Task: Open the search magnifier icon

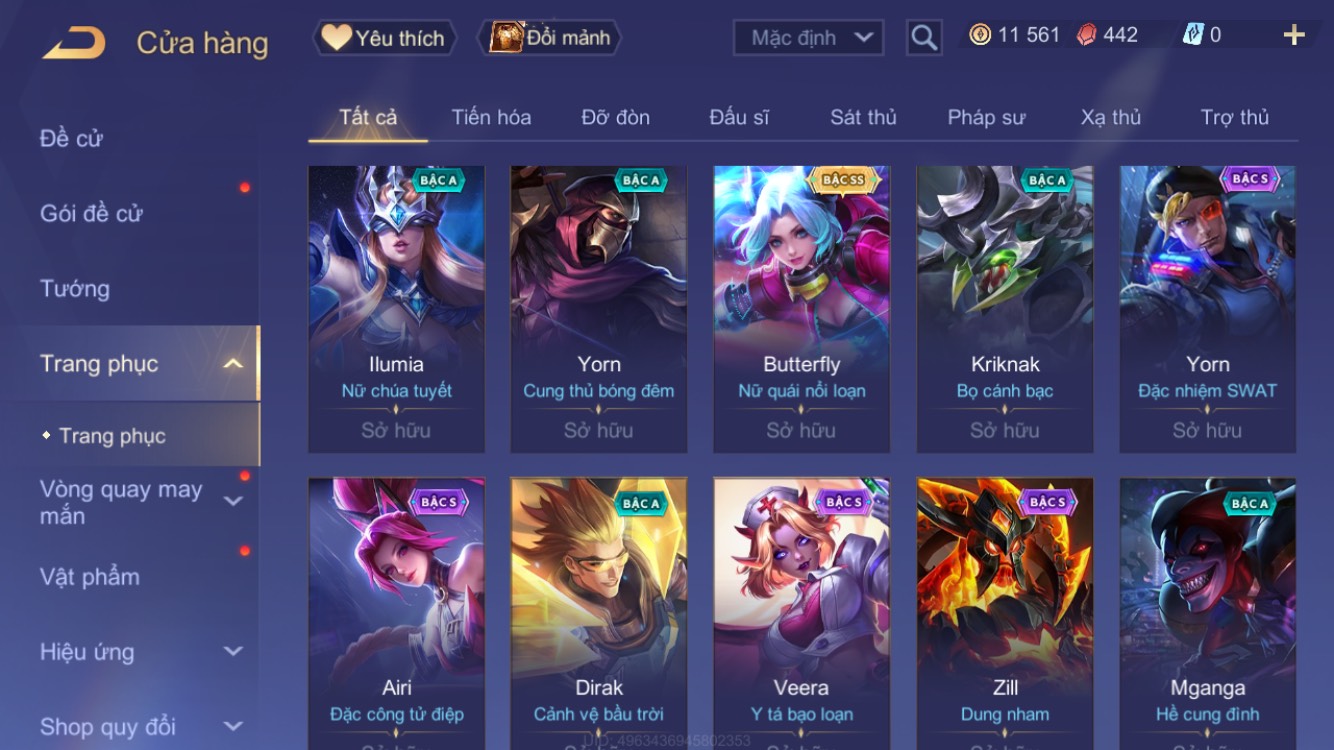Action: point(924,38)
